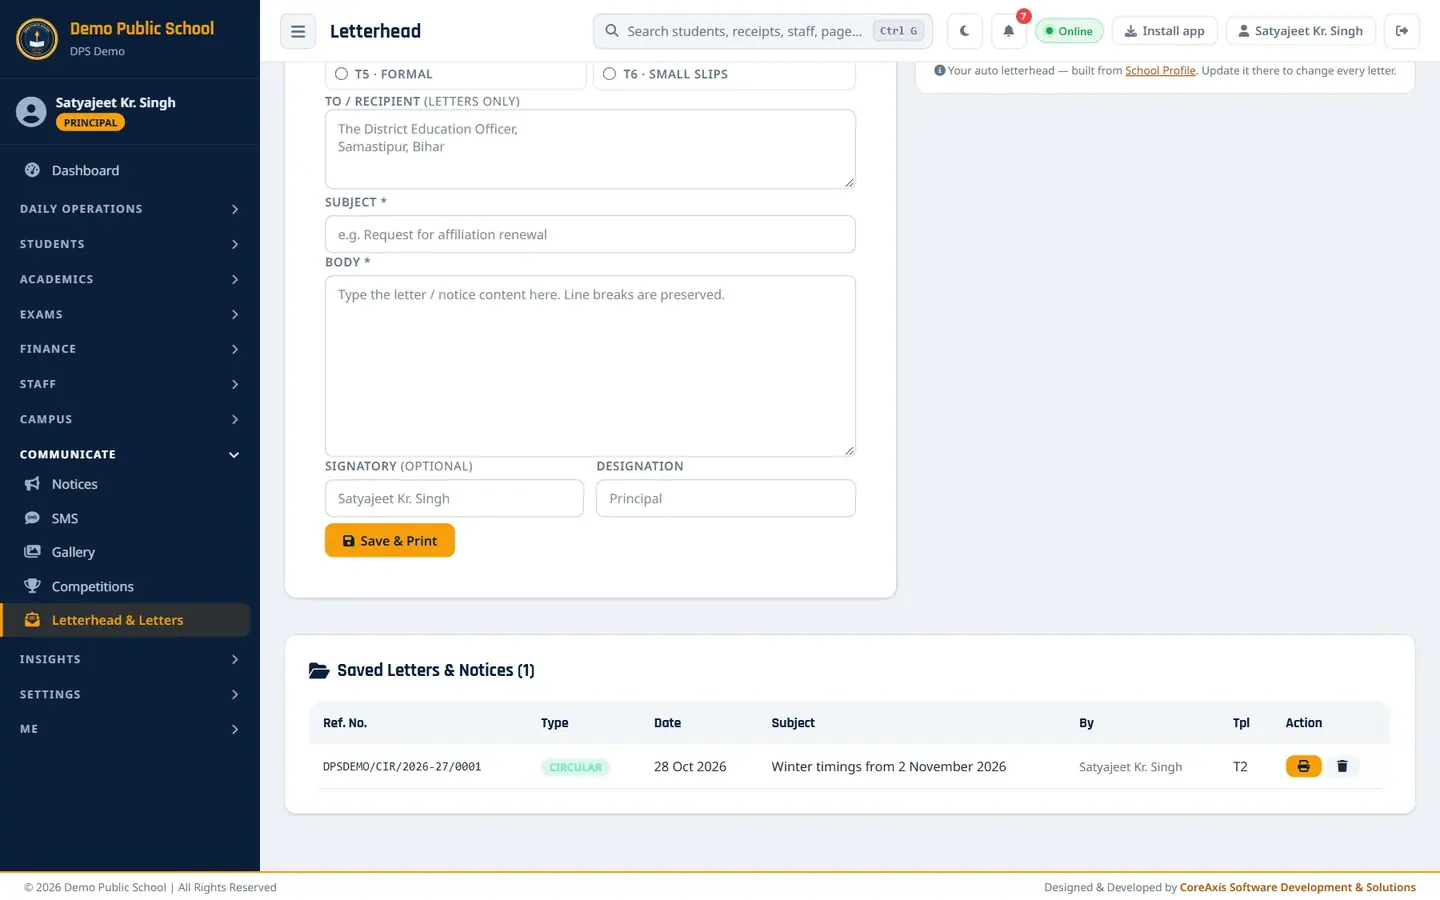Expand the Staff section
This screenshot has height=900, width=1440.
[130, 384]
